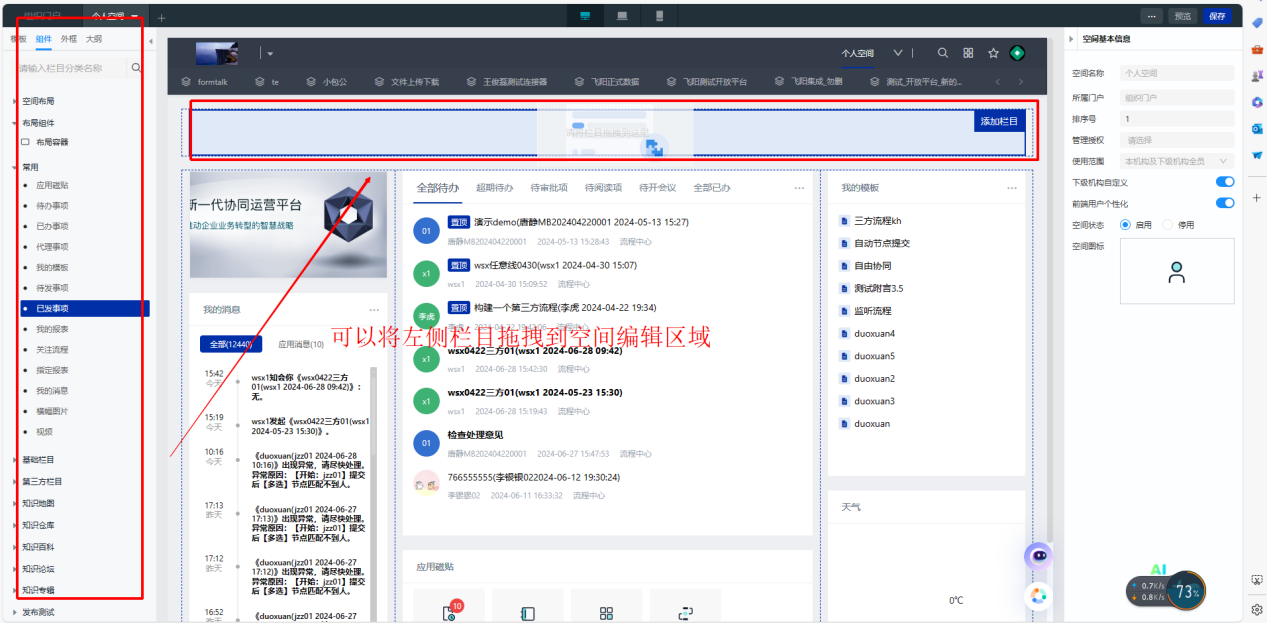This screenshot has height=623, width=1267.
Task: Collapse the 空间基本信息 panel triangle
Action: click(1072, 39)
